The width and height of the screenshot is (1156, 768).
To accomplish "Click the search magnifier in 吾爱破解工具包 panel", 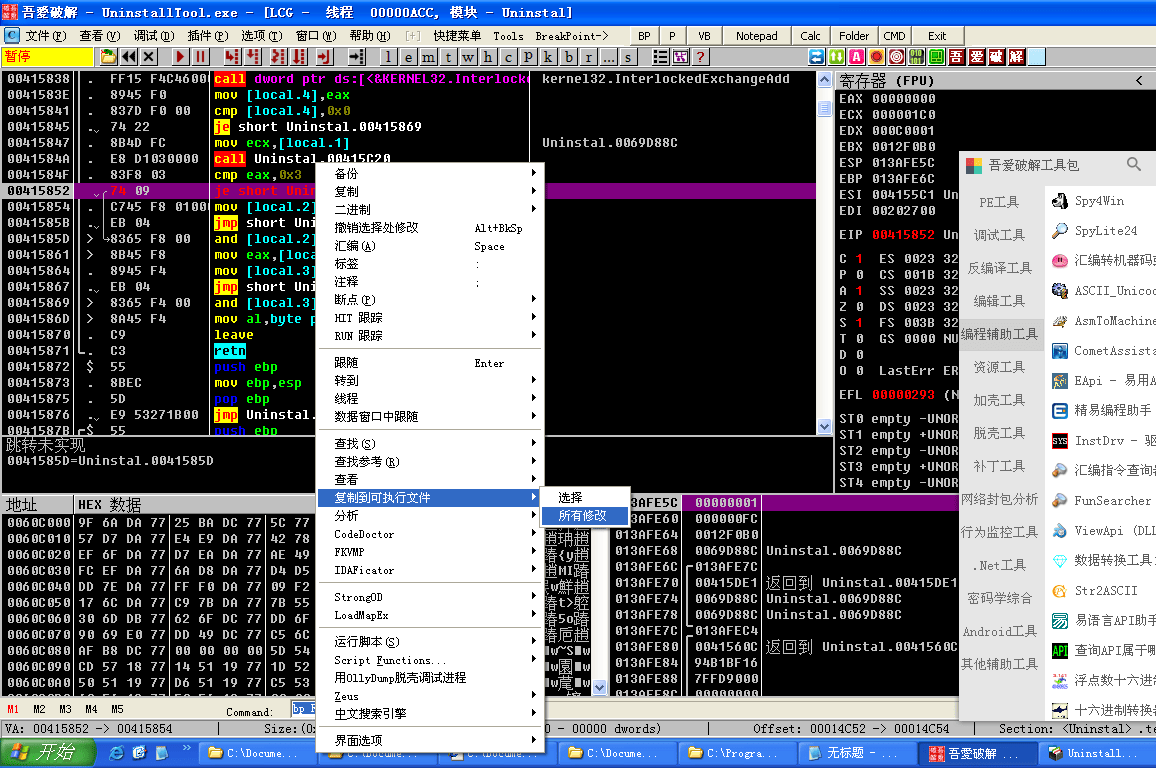I will point(1134,164).
